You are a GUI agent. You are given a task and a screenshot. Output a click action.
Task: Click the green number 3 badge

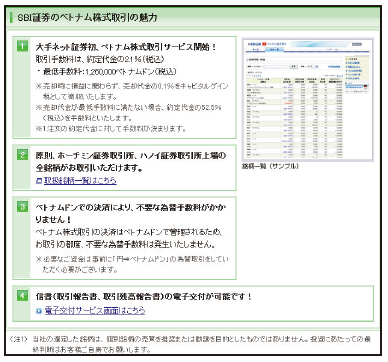[x=22, y=206]
